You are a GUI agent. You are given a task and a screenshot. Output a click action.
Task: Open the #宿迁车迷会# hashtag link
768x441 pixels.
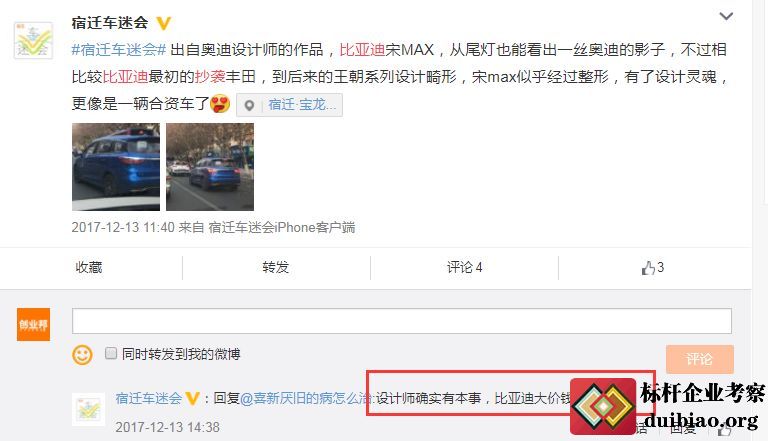pos(119,49)
